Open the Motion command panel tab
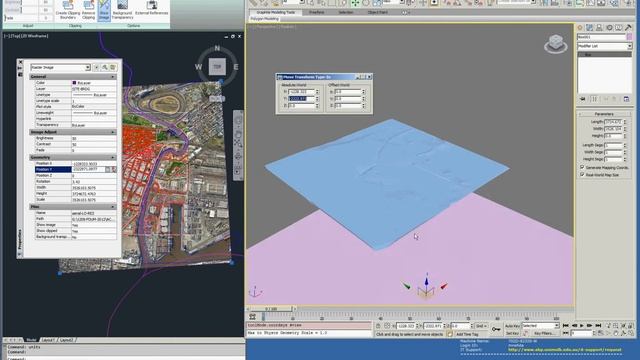This screenshot has height=360, width=640. (x=609, y=27)
